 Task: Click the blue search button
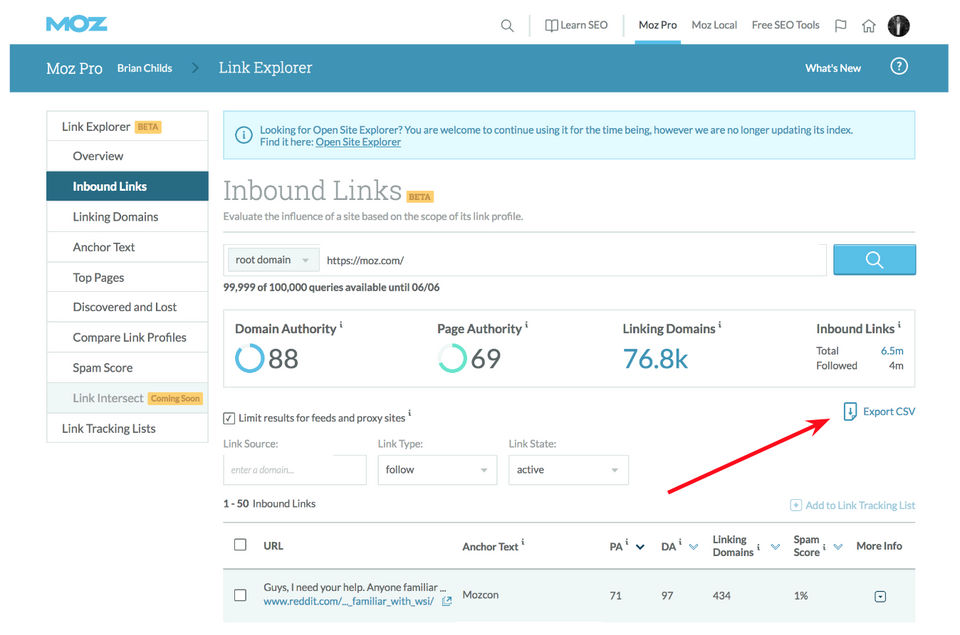point(874,260)
